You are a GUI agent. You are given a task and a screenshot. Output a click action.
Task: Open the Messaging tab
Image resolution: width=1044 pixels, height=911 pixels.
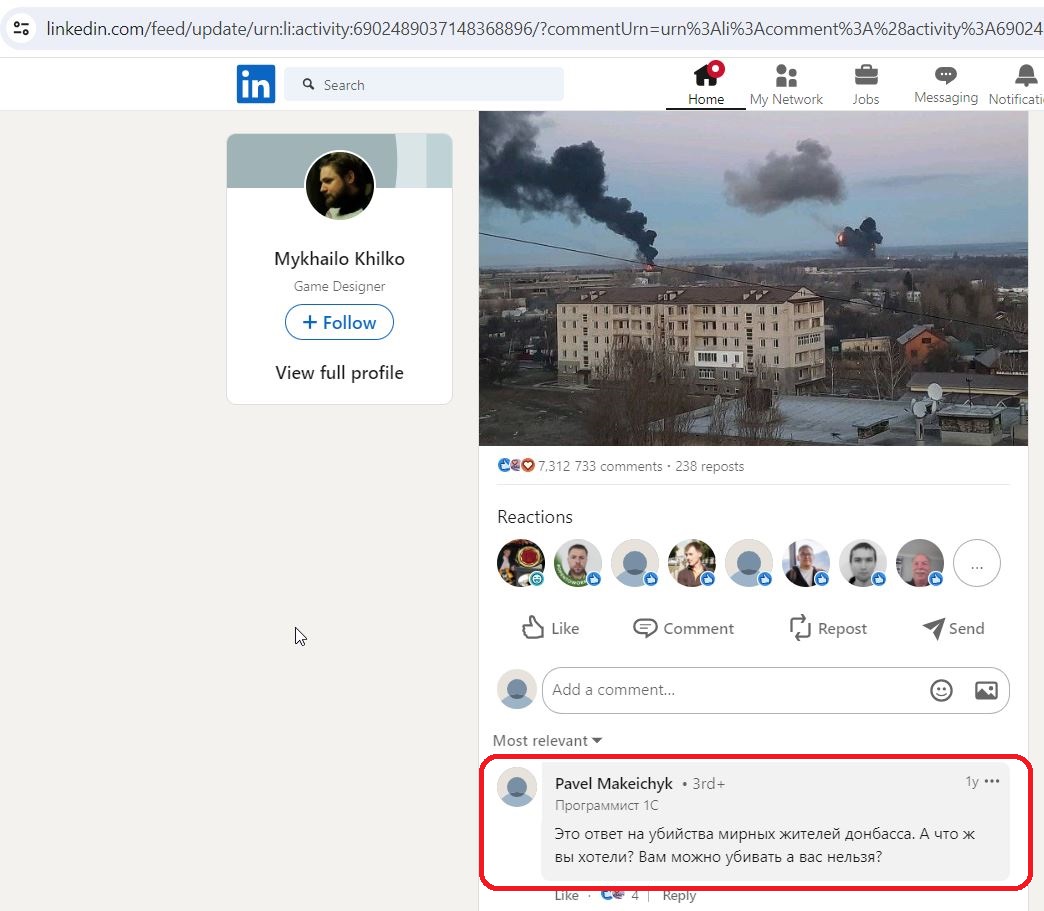945,84
